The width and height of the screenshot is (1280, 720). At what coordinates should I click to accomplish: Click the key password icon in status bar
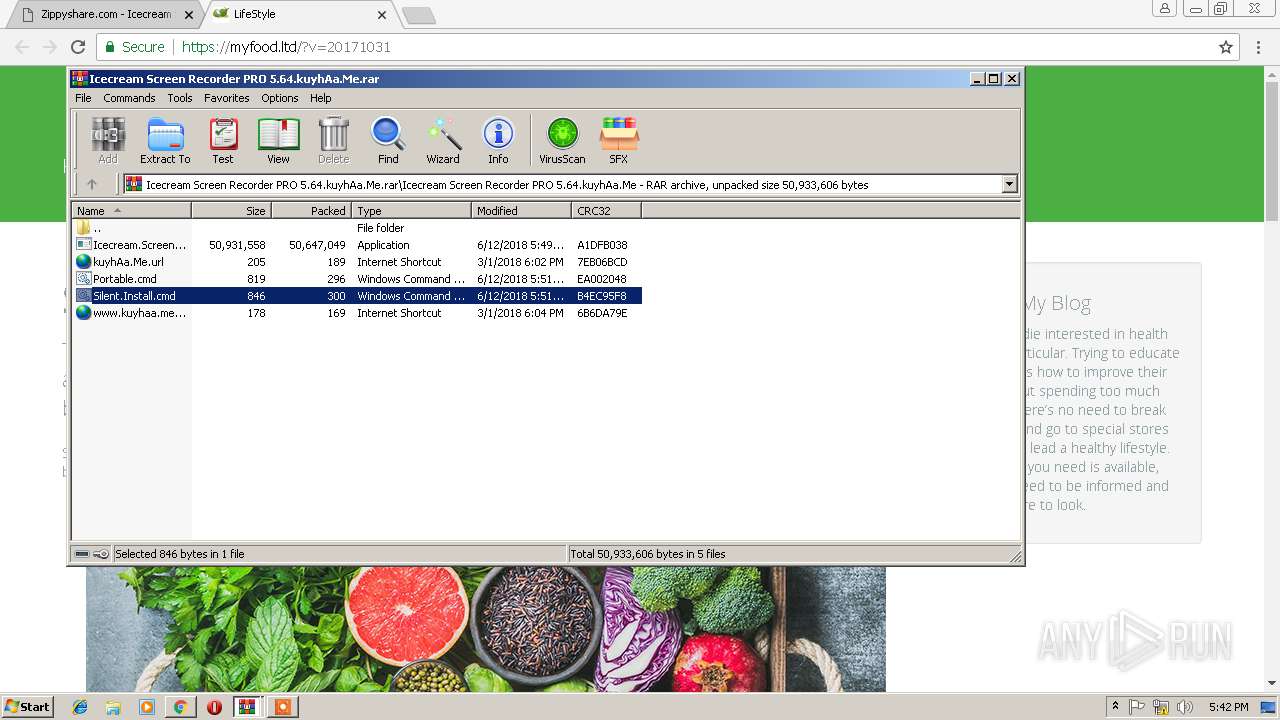(101, 554)
